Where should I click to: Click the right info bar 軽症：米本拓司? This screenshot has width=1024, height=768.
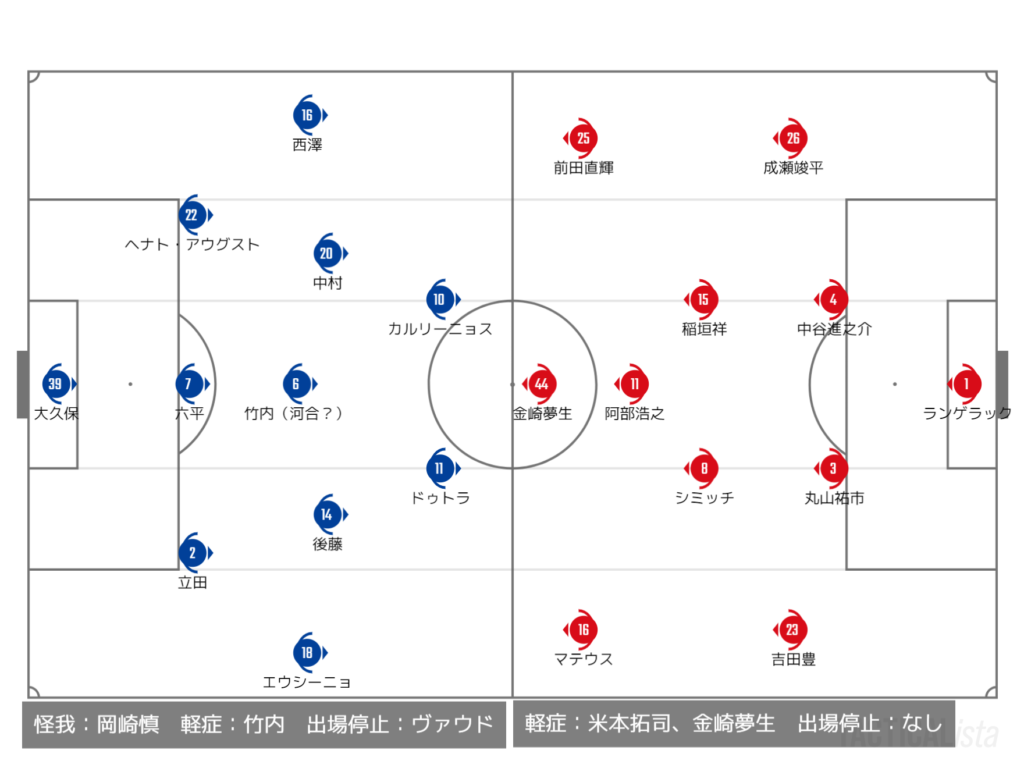(734, 724)
